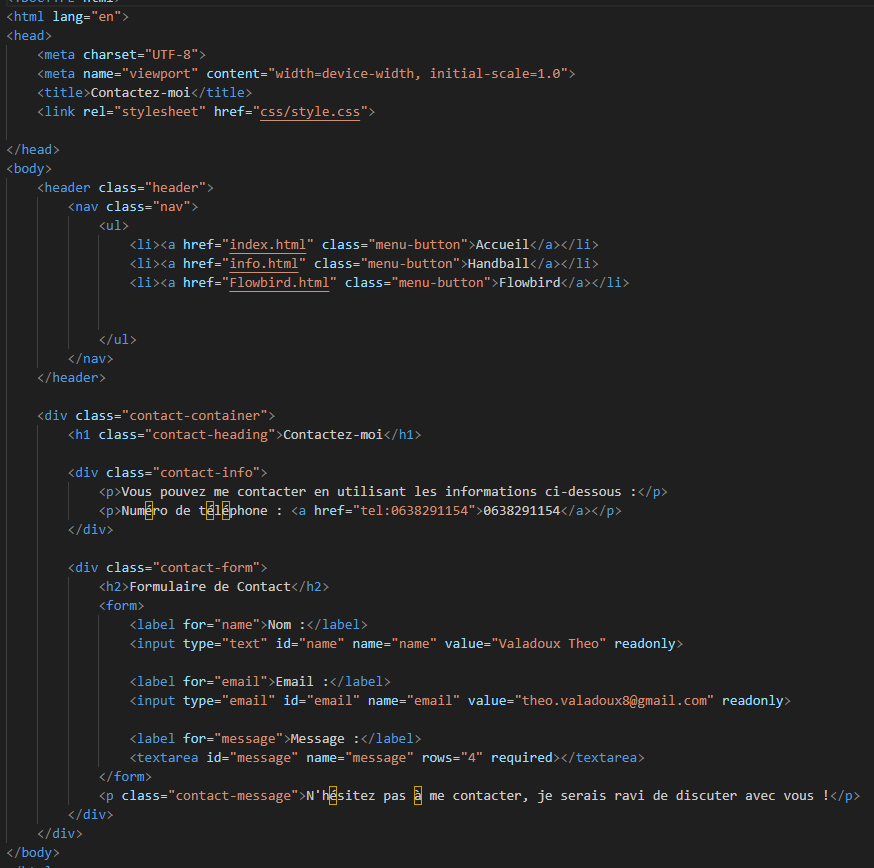The width and height of the screenshot is (874, 868).
Task: Click the Accueil menu text
Action: (x=502, y=245)
